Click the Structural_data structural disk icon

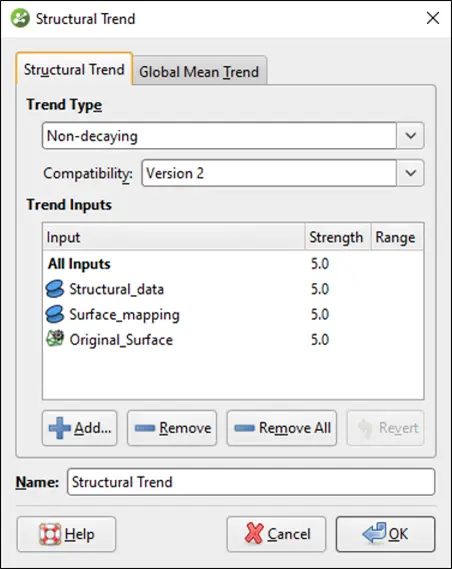click(55, 289)
